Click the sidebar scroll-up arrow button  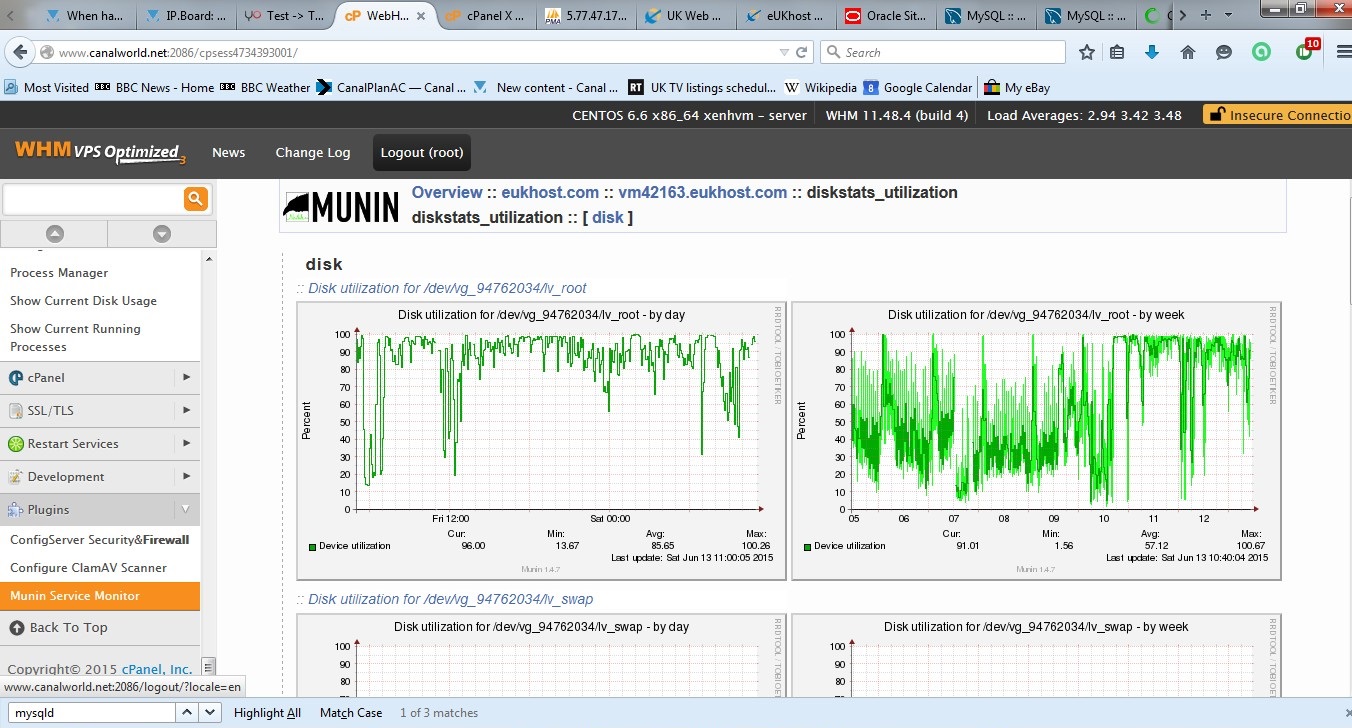pos(55,234)
